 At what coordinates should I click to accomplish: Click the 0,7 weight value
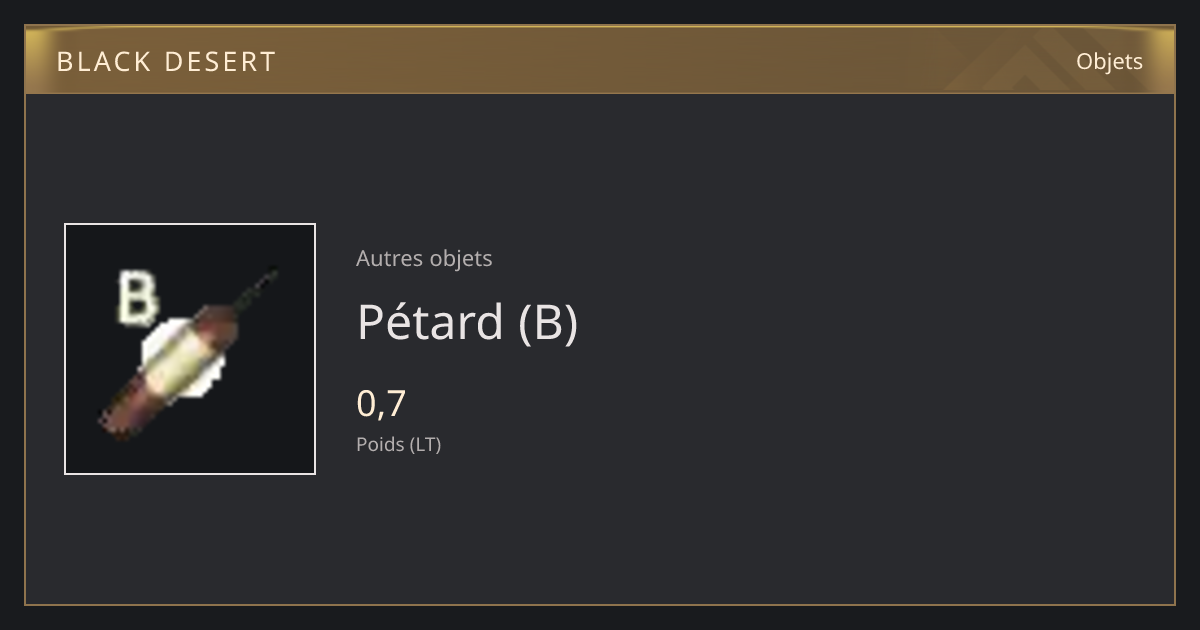click(381, 403)
